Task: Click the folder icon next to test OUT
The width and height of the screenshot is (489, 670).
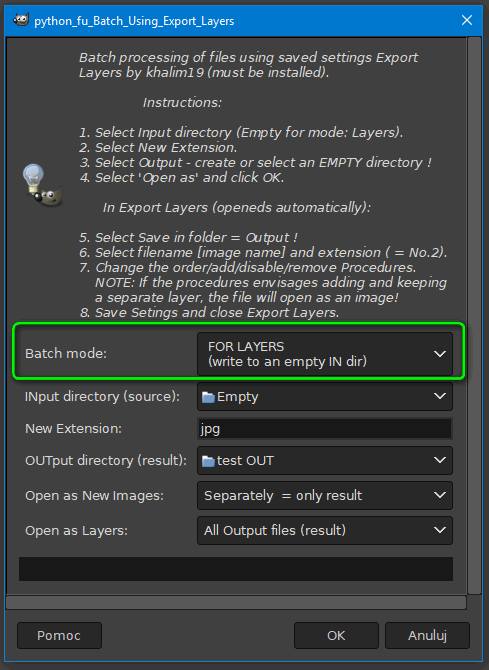Action: pyautogui.click(x=208, y=461)
